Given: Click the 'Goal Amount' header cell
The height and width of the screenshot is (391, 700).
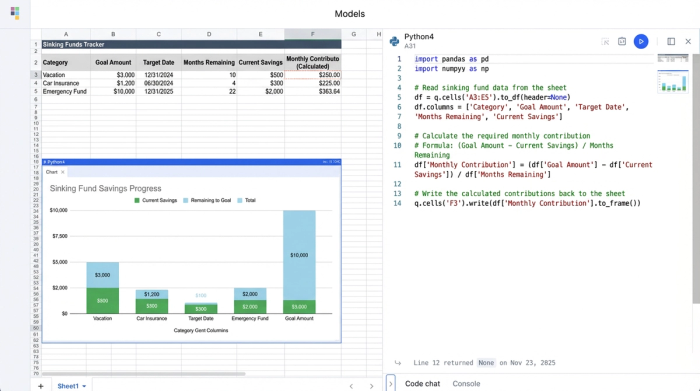Looking at the screenshot, I should [113, 62].
